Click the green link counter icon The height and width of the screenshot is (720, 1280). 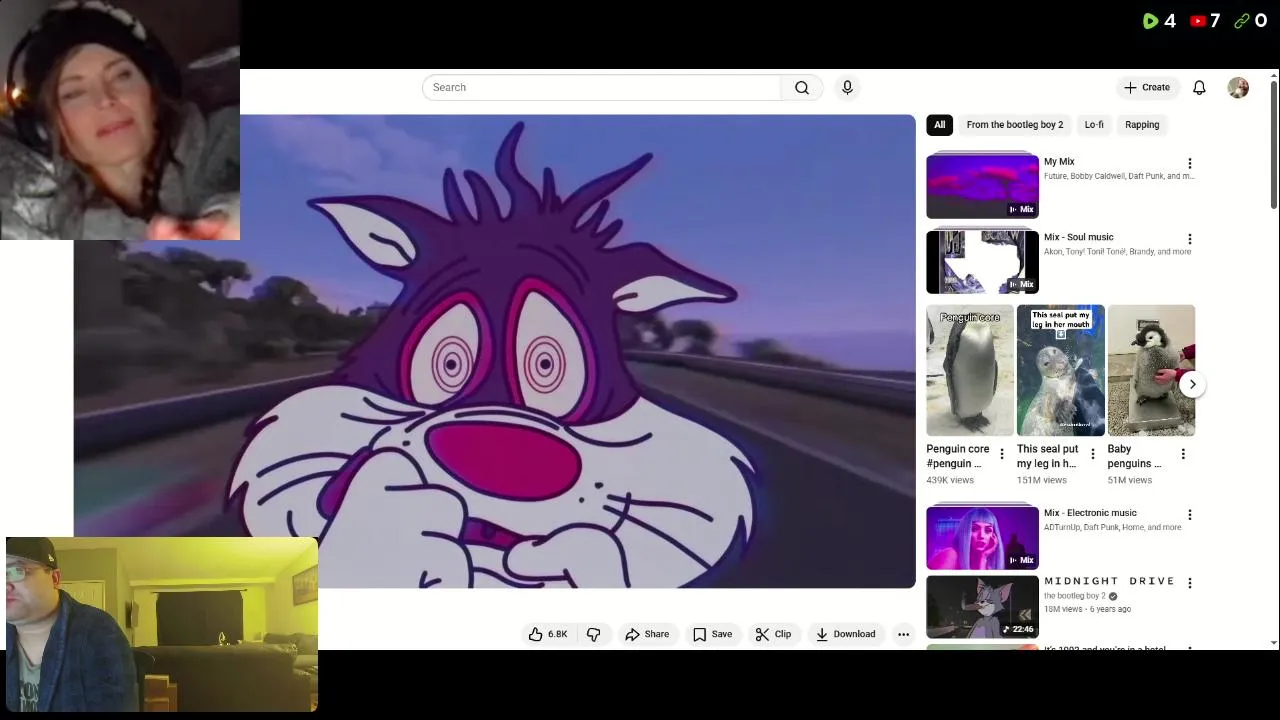point(1242,21)
